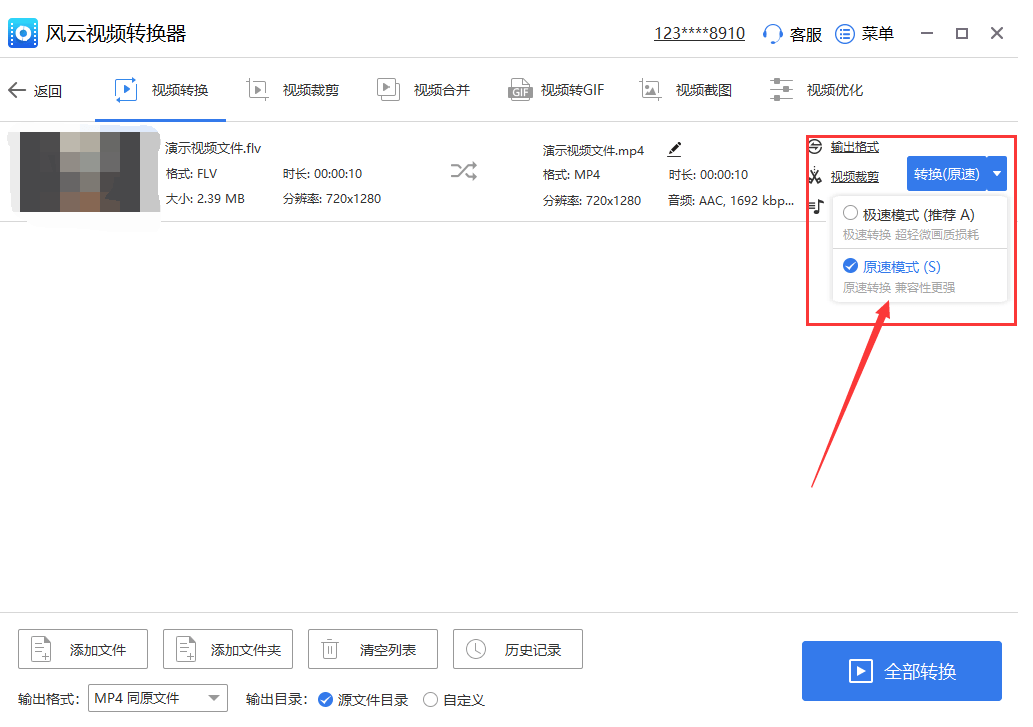Image resolution: width=1033 pixels, height=727 pixels.
Task: Click the 返回 back arrow
Action: [17, 90]
